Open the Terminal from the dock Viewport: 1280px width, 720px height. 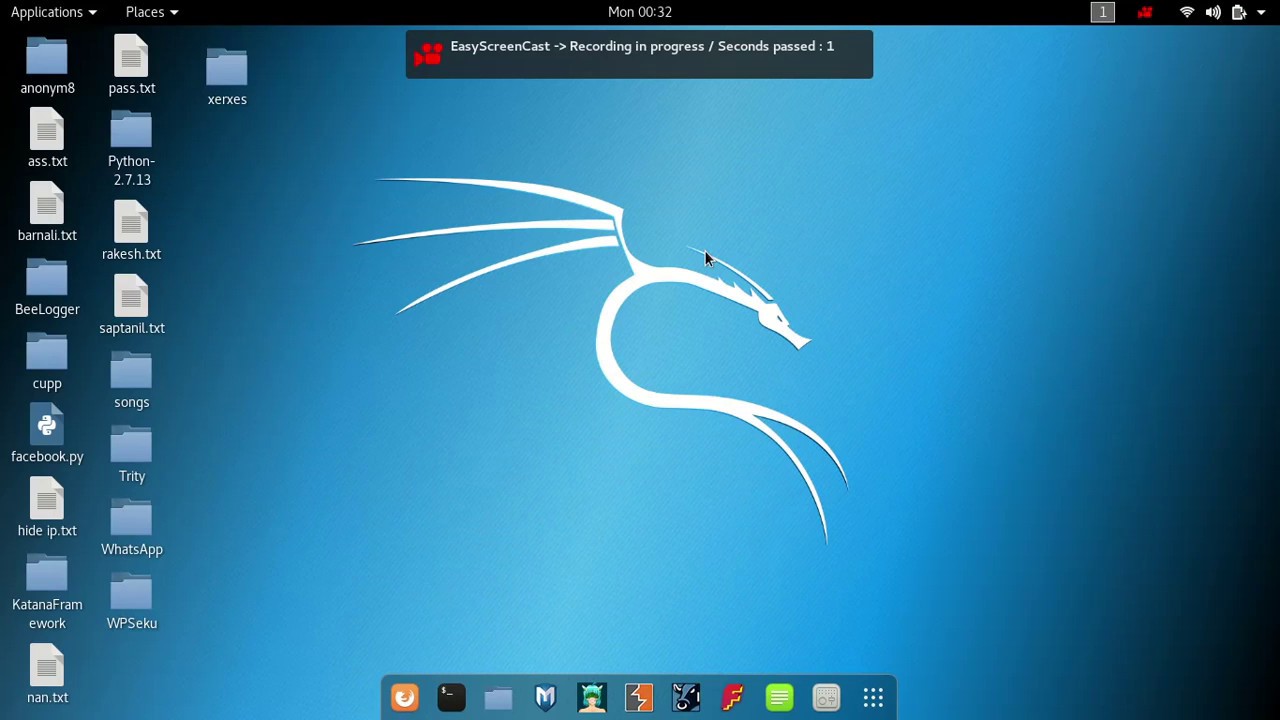point(451,697)
